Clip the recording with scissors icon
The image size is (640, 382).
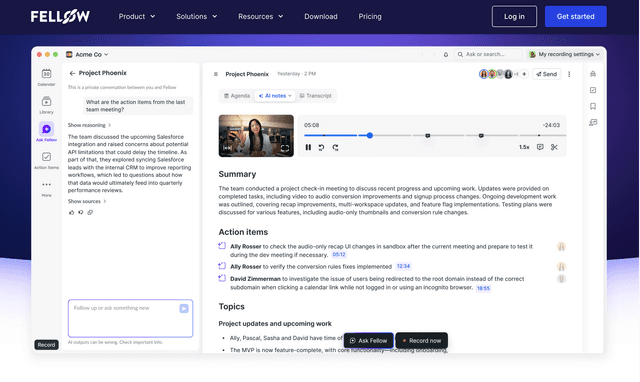point(554,147)
